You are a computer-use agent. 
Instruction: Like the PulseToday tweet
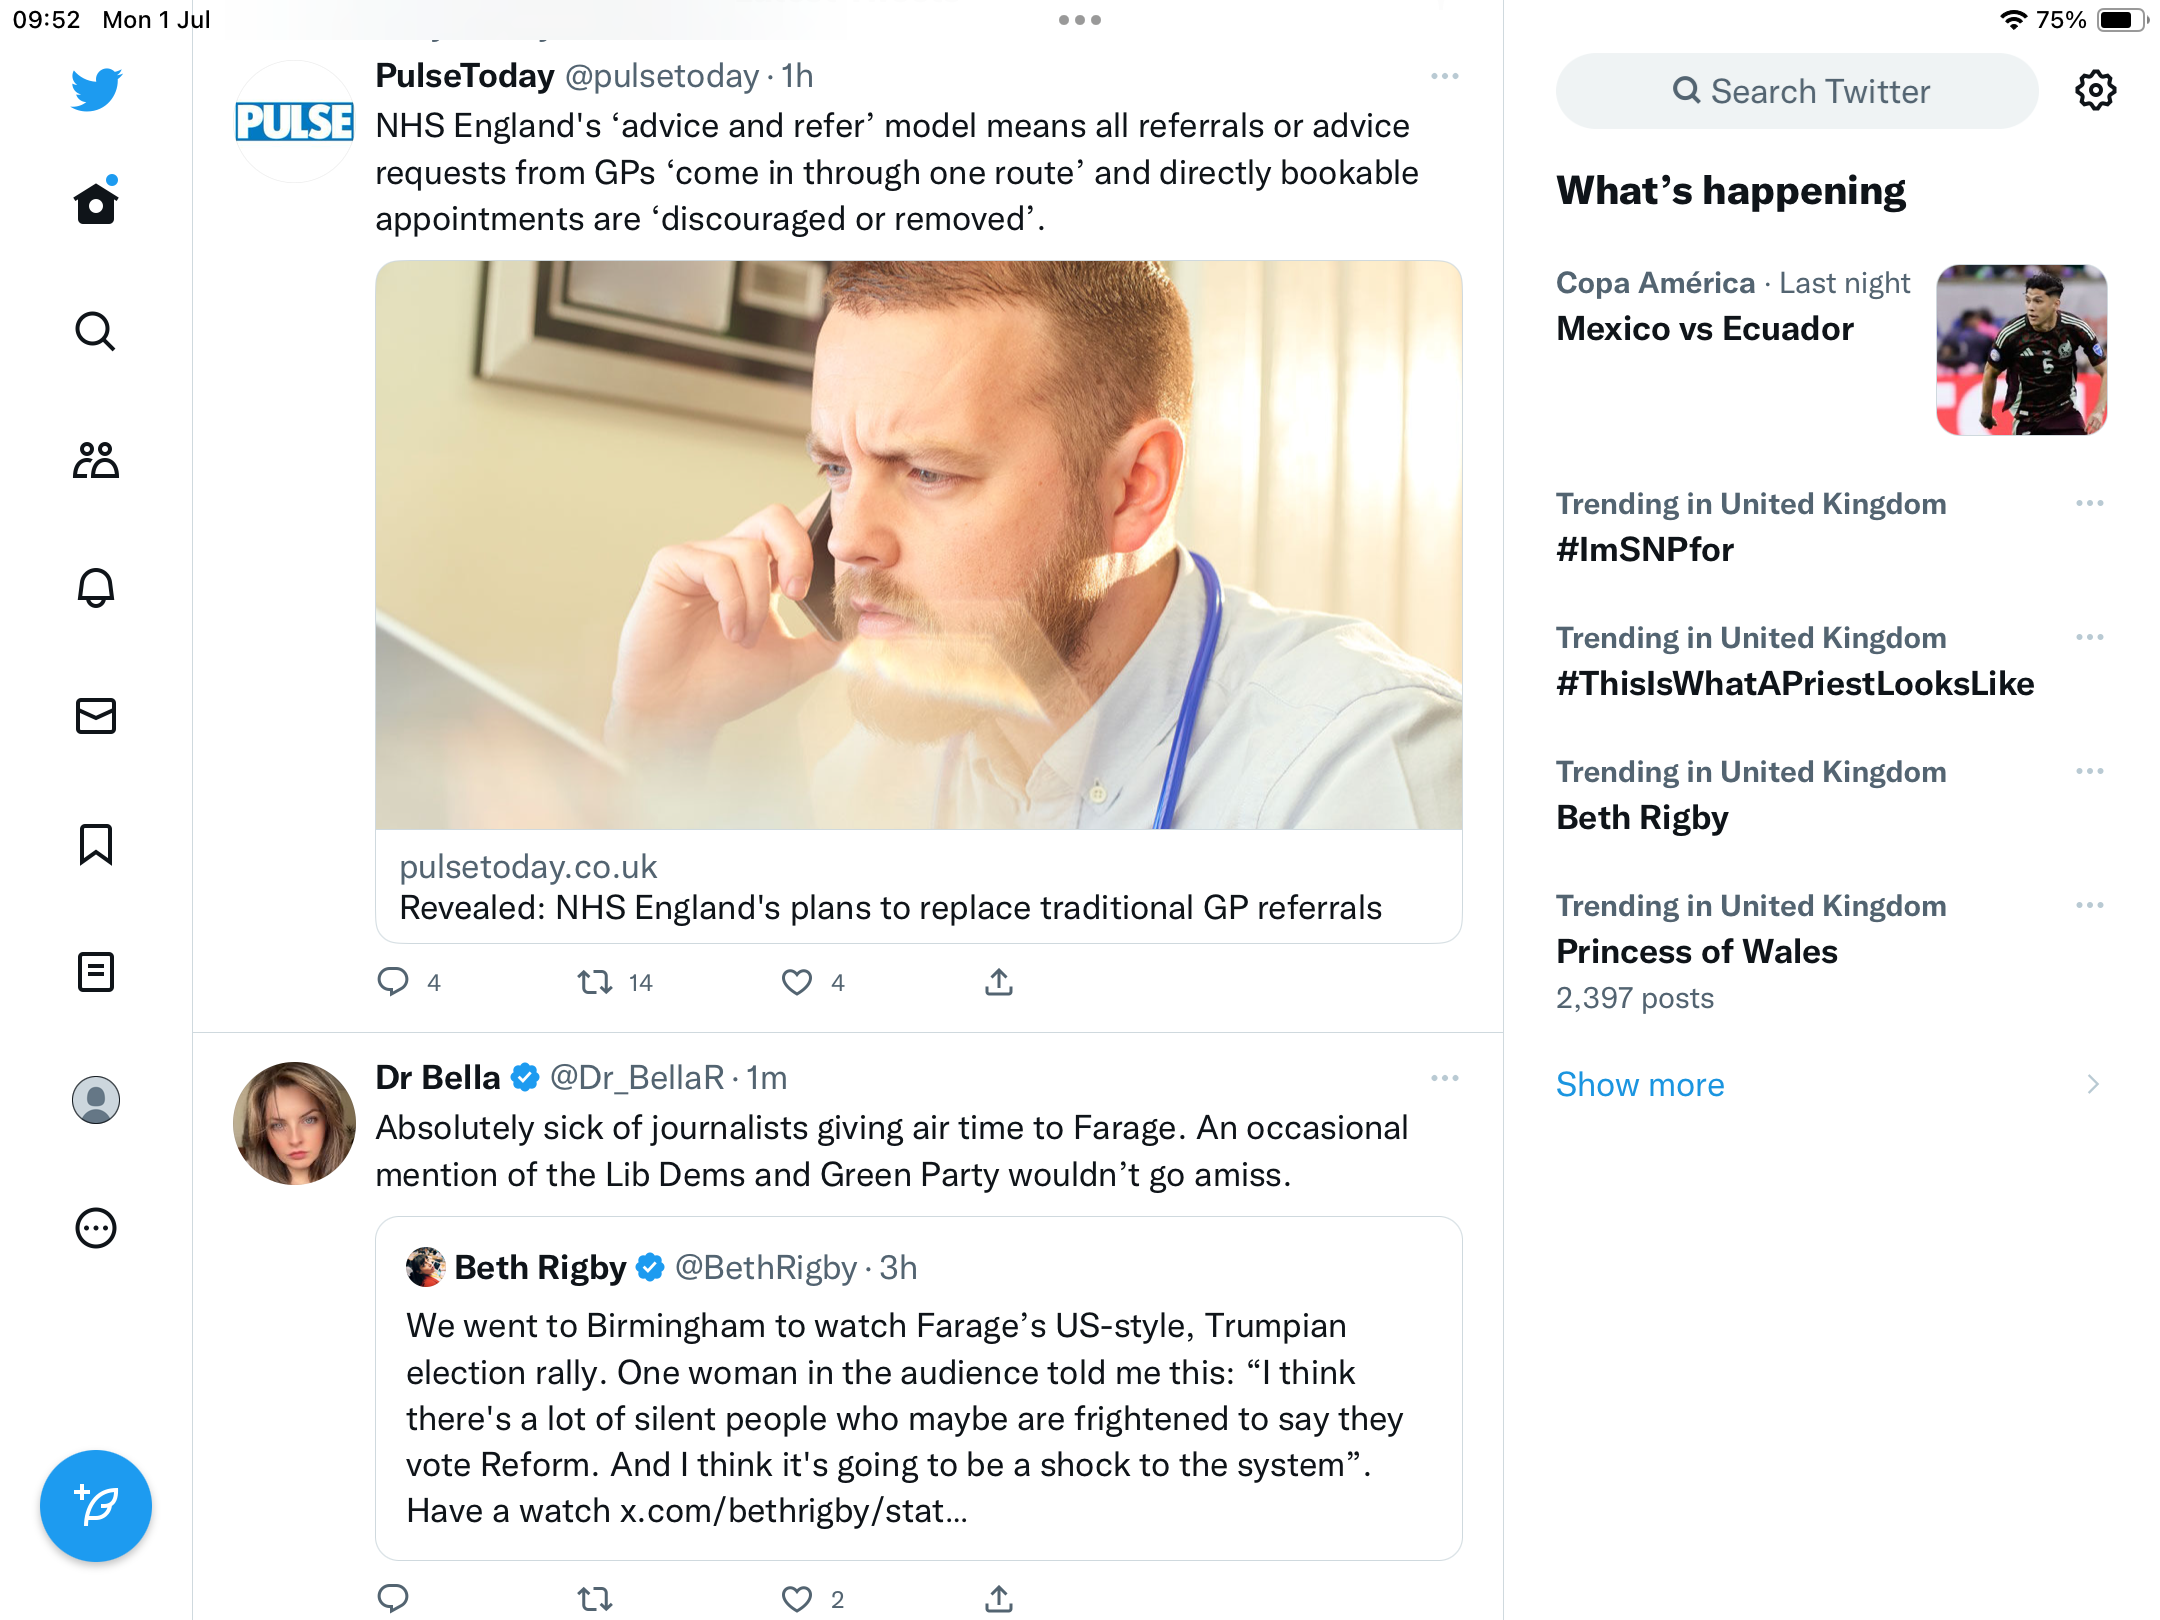(x=797, y=982)
